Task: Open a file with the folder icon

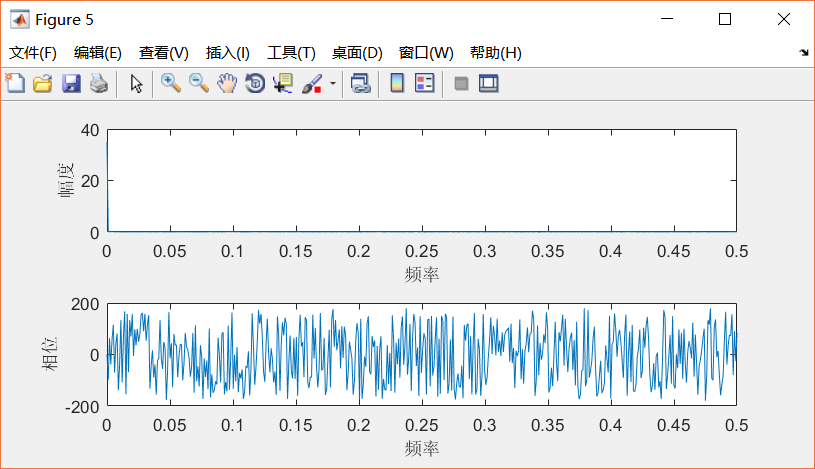Action: point(43,83)
